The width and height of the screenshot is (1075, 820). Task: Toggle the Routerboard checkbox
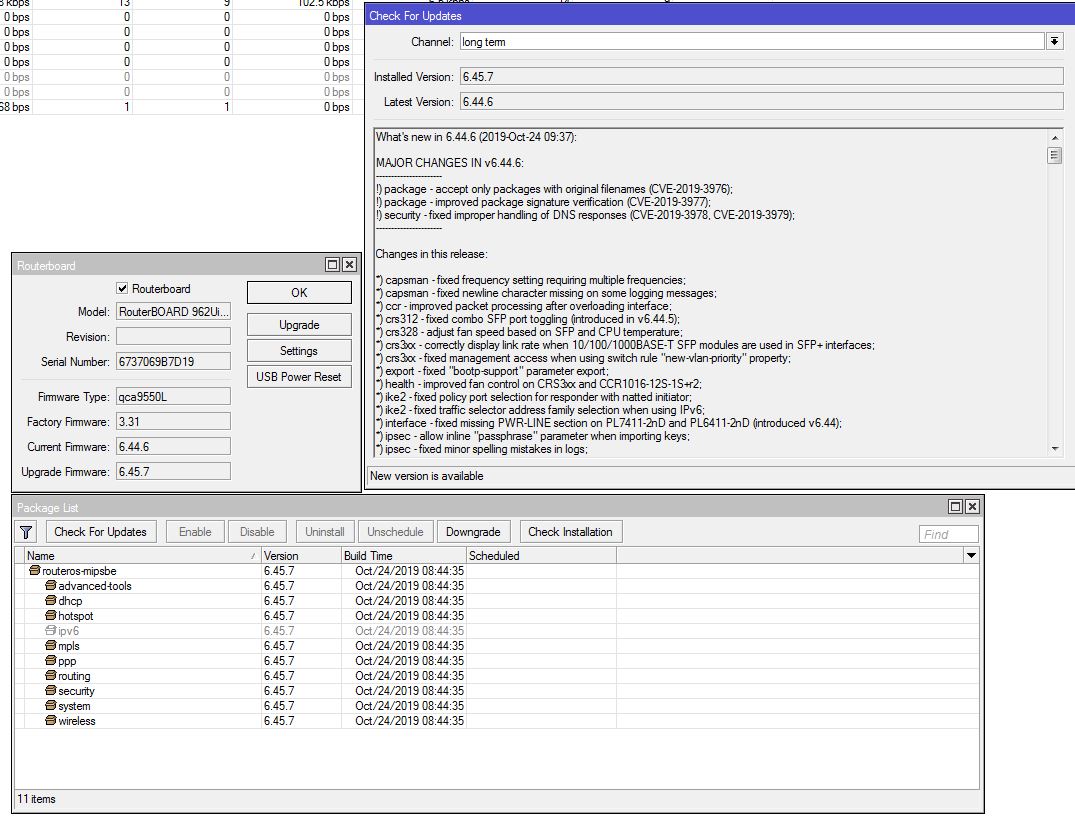tap(122, 289)
